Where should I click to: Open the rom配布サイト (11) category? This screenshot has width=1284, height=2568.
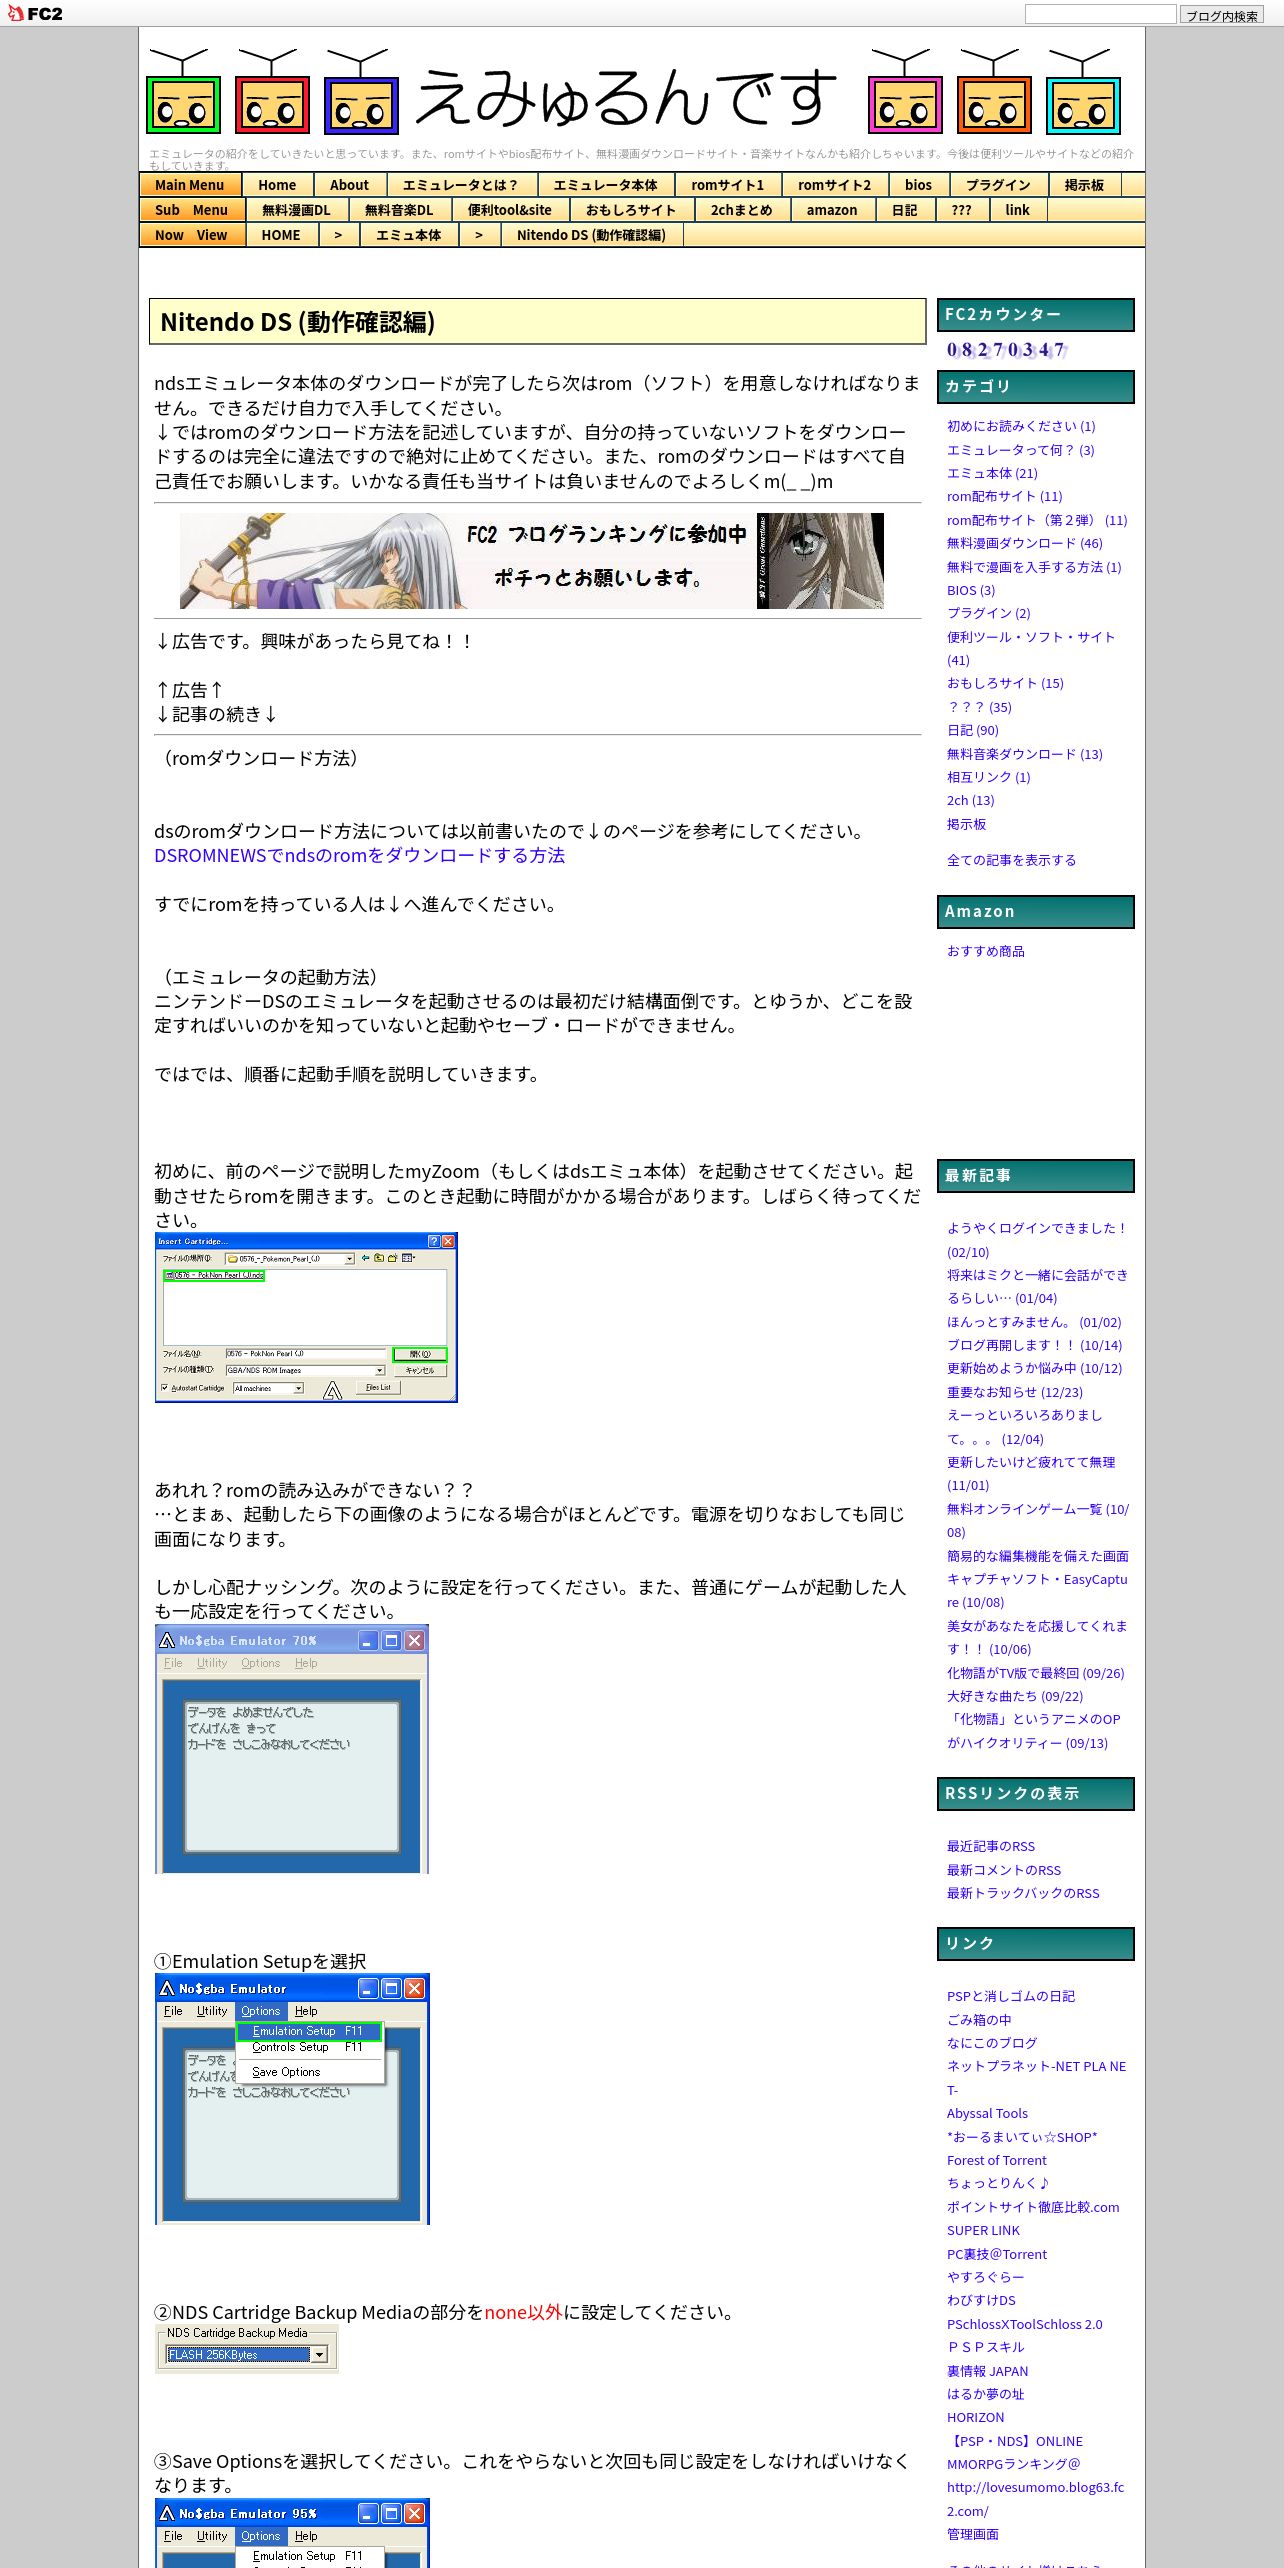point(1005,496)
